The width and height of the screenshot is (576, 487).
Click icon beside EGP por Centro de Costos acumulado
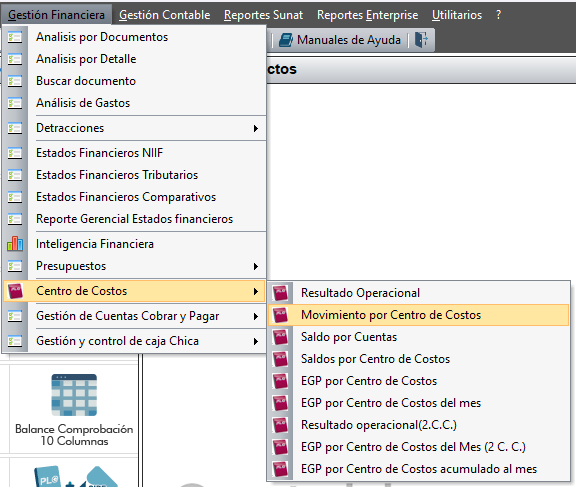pyautogui.click(x=280, y=469)
